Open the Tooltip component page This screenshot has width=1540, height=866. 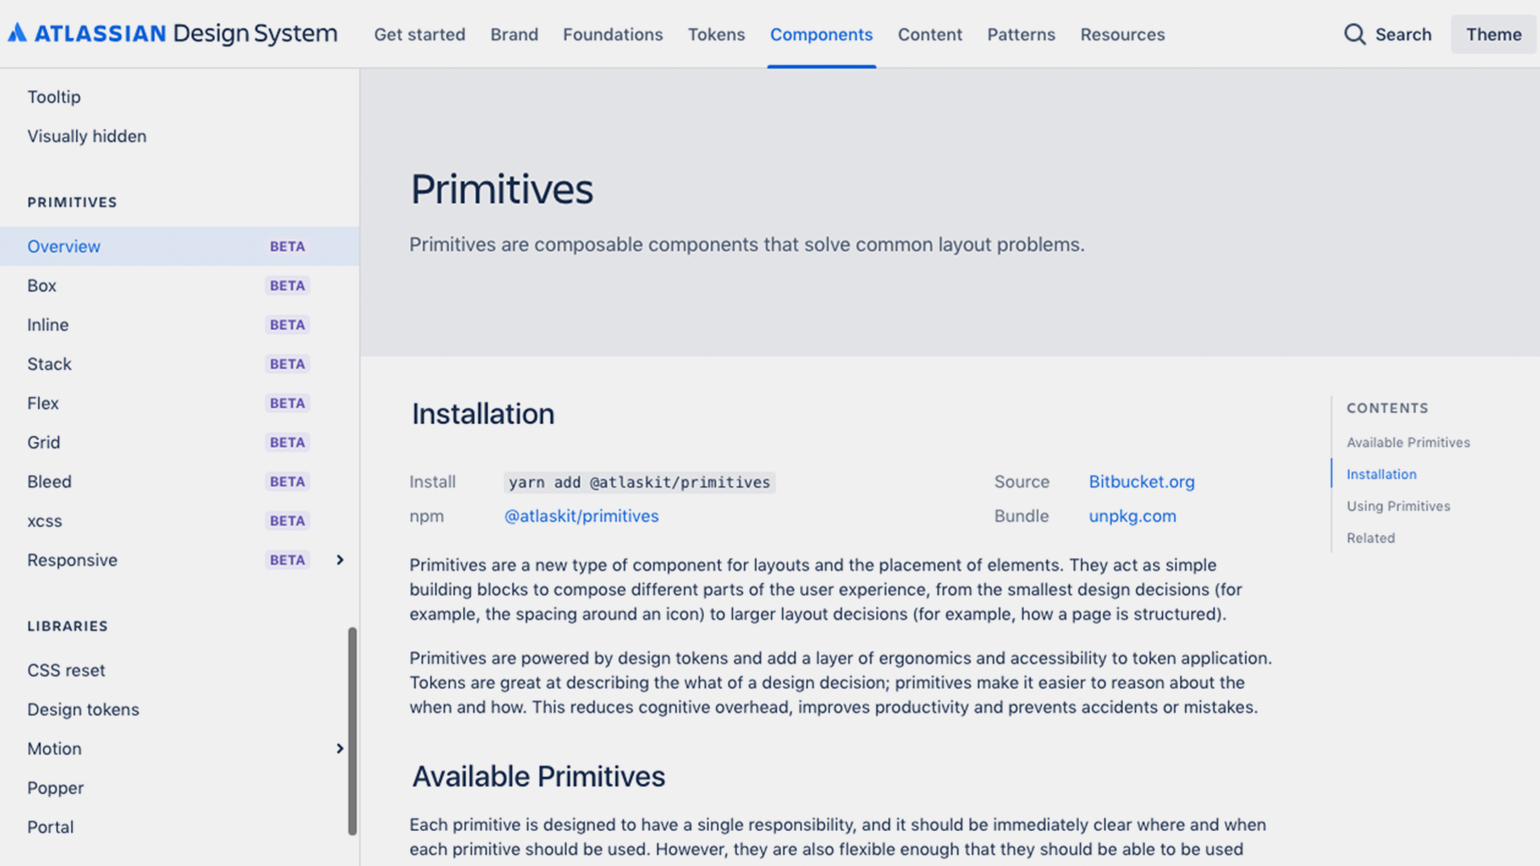coord(54,97)
